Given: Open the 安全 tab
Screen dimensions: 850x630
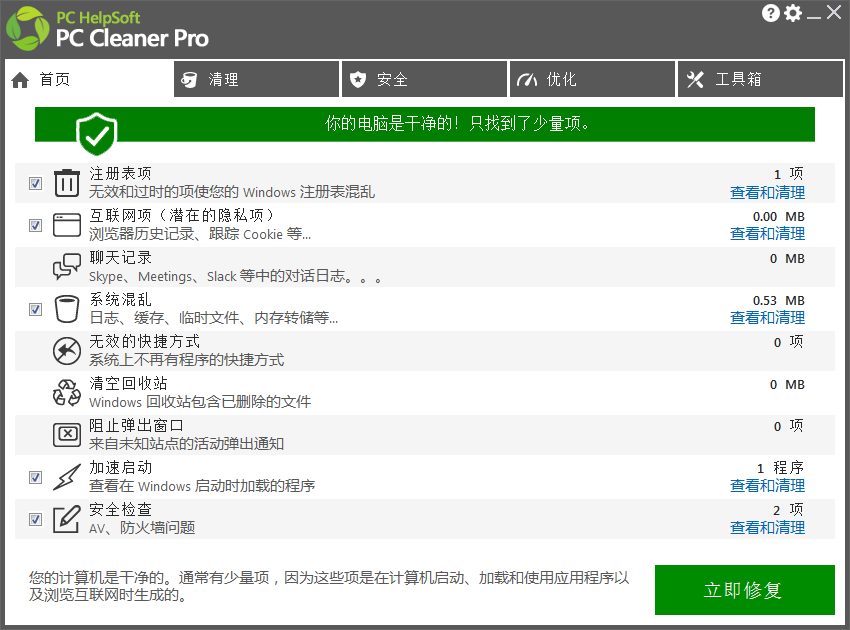Looking at the screenshot, I should 424,79.
